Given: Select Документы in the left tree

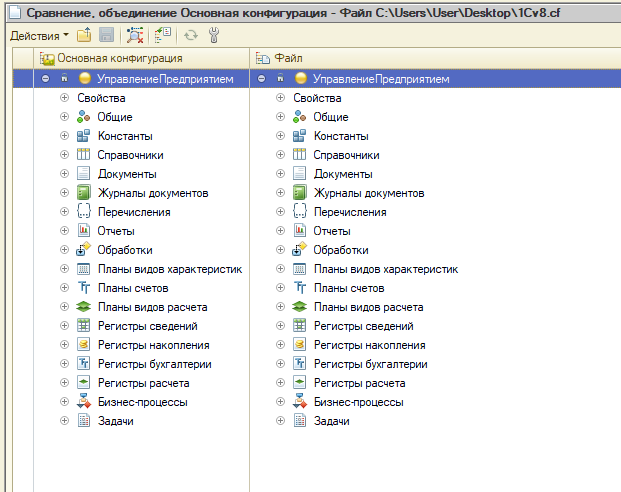Looking at the screenshot, I should point(127,174).
